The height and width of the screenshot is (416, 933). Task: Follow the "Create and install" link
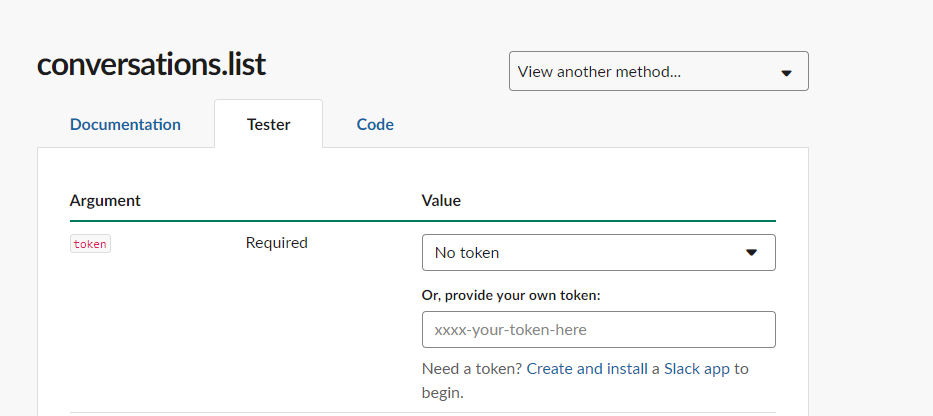pyautogui.click(x=587, y=369)
